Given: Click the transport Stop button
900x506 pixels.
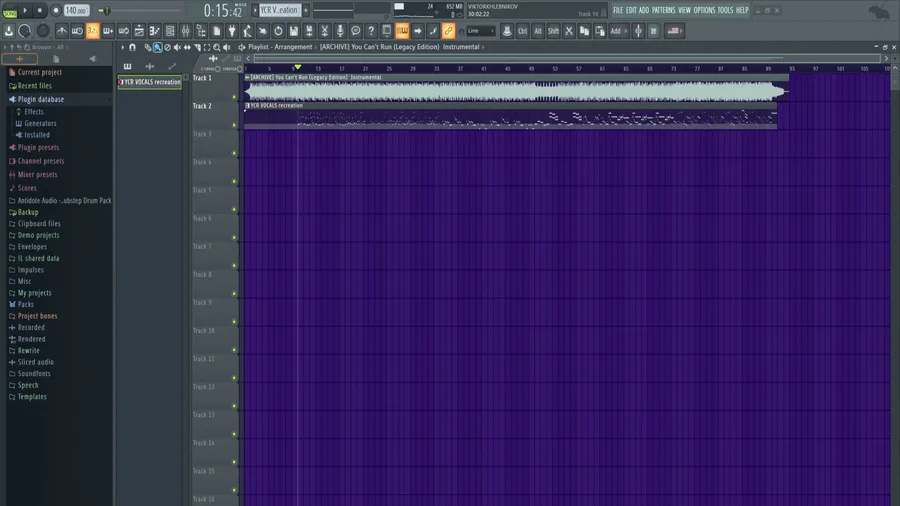Looking at the screenshot, I should pyautogui.click(x=40, y=10).
